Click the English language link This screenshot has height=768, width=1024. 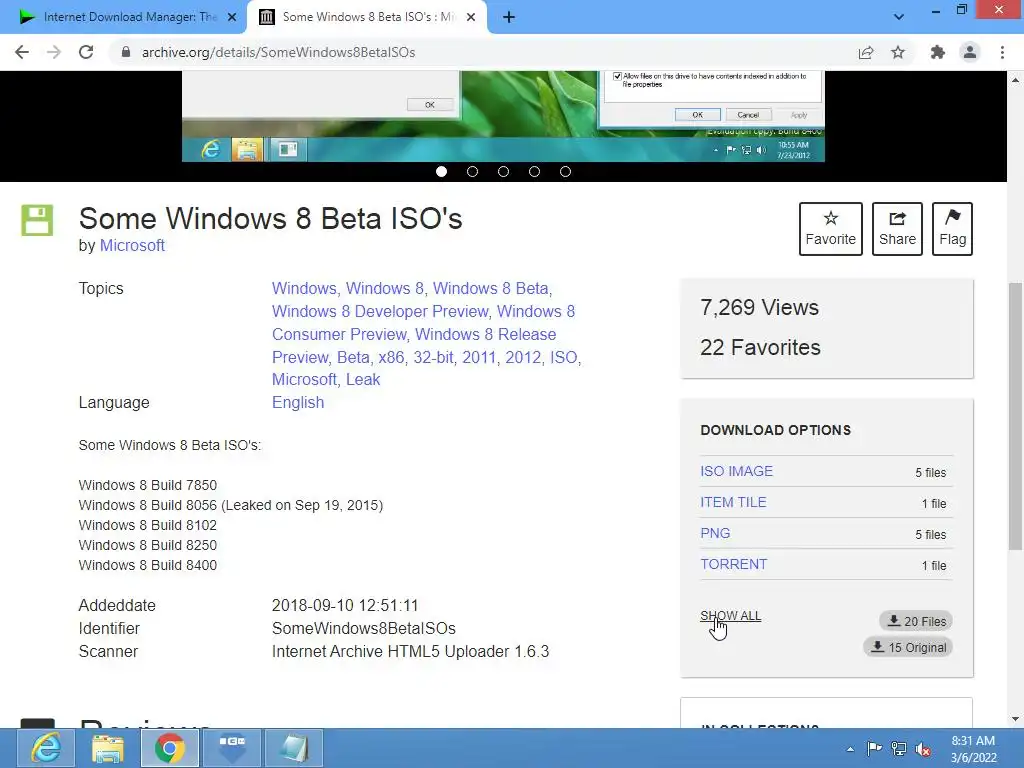(x=298, y=402)
